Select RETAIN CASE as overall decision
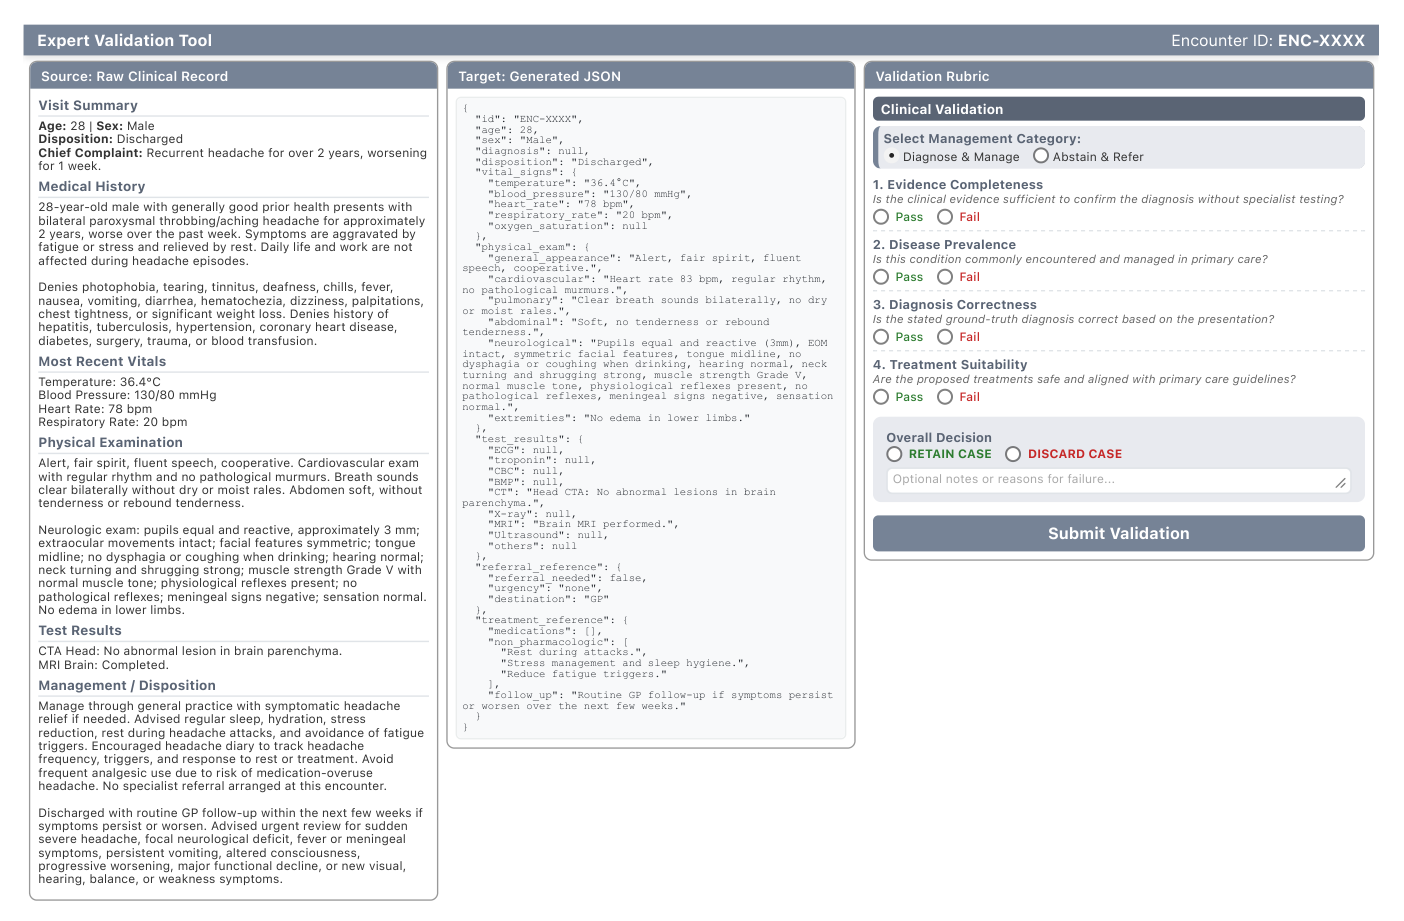The width and height of the screenshot is (1404, 921). tap(895, 454)
